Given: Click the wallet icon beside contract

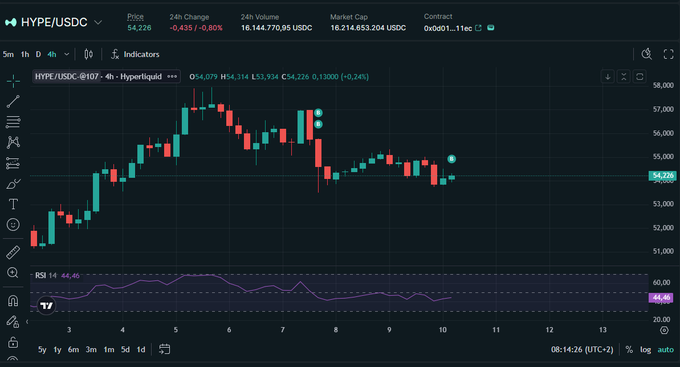Looking at the screenshot, I should [x=491, y=28].
